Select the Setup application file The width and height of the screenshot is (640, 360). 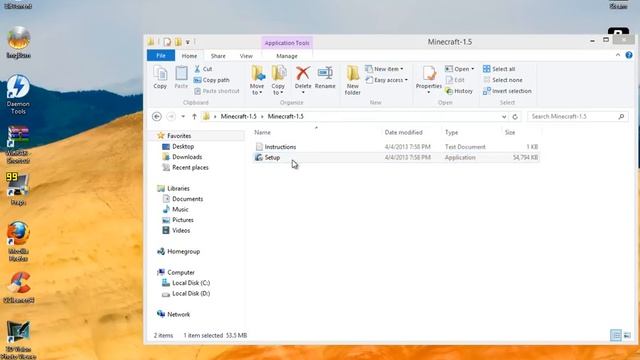click(396, 157)
